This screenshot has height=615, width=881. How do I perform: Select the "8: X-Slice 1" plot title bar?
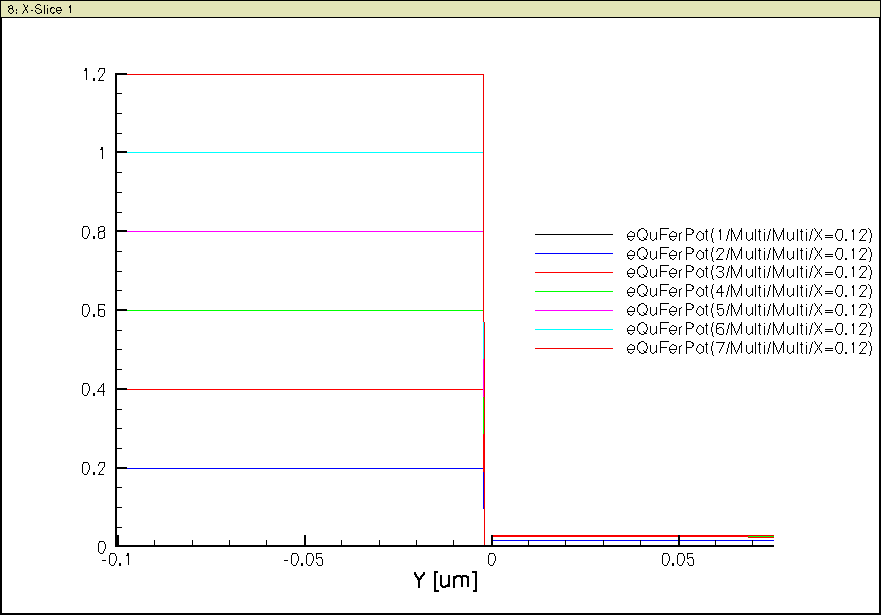440,9
